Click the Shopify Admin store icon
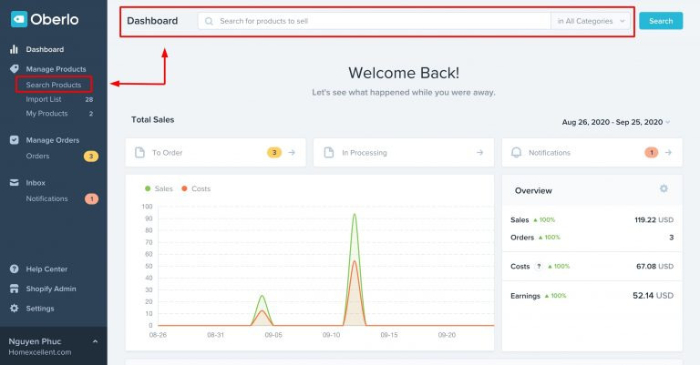The height and width of the screenshot is (365, 700). (x=14, y=289)
